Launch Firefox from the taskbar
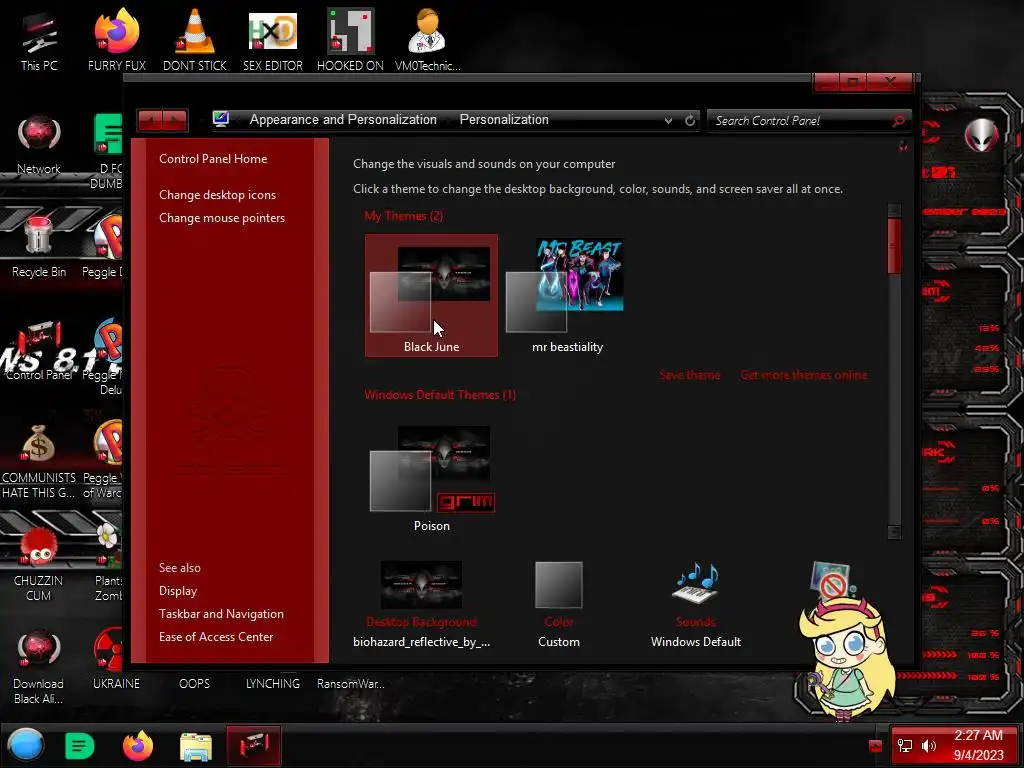 [138, 746]
